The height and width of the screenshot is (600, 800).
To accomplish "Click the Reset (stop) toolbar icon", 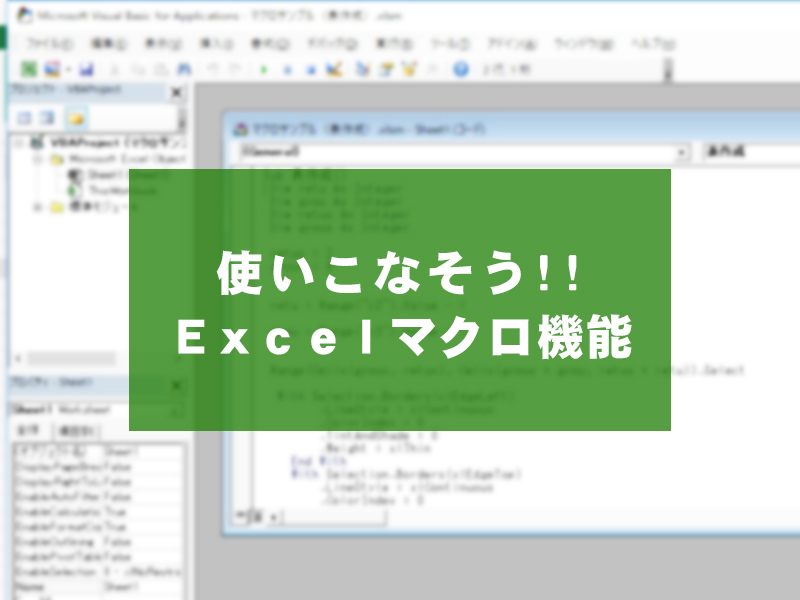I will pos(309,69).
